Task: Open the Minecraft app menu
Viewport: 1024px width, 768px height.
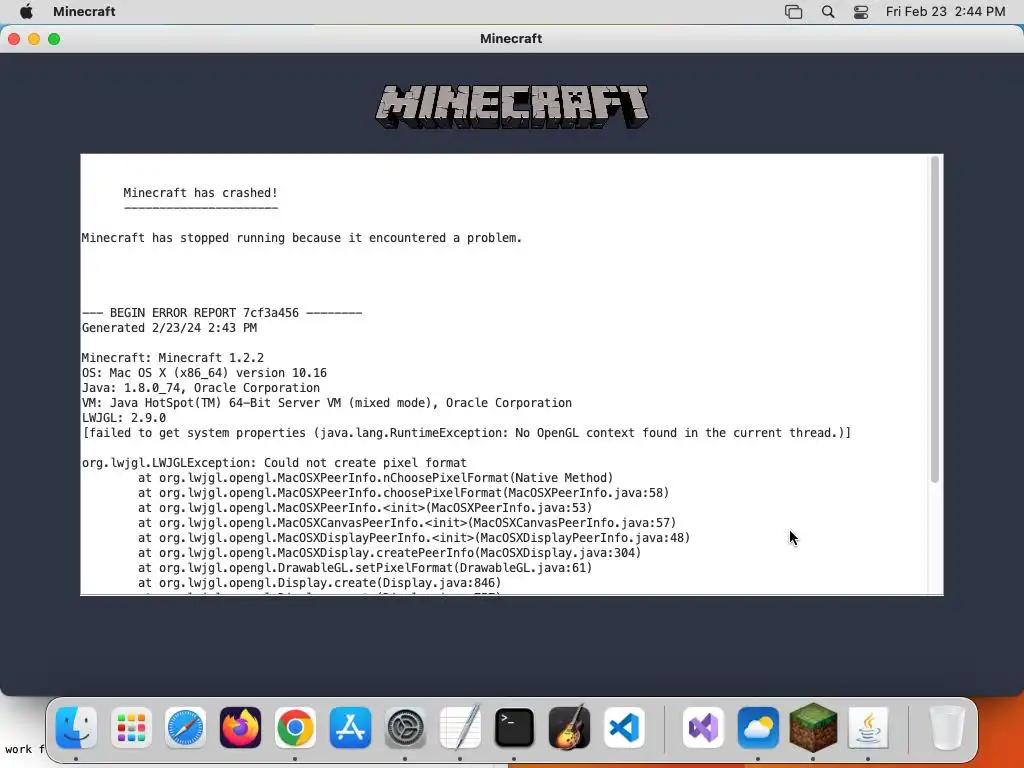Action: click(84, 11)
